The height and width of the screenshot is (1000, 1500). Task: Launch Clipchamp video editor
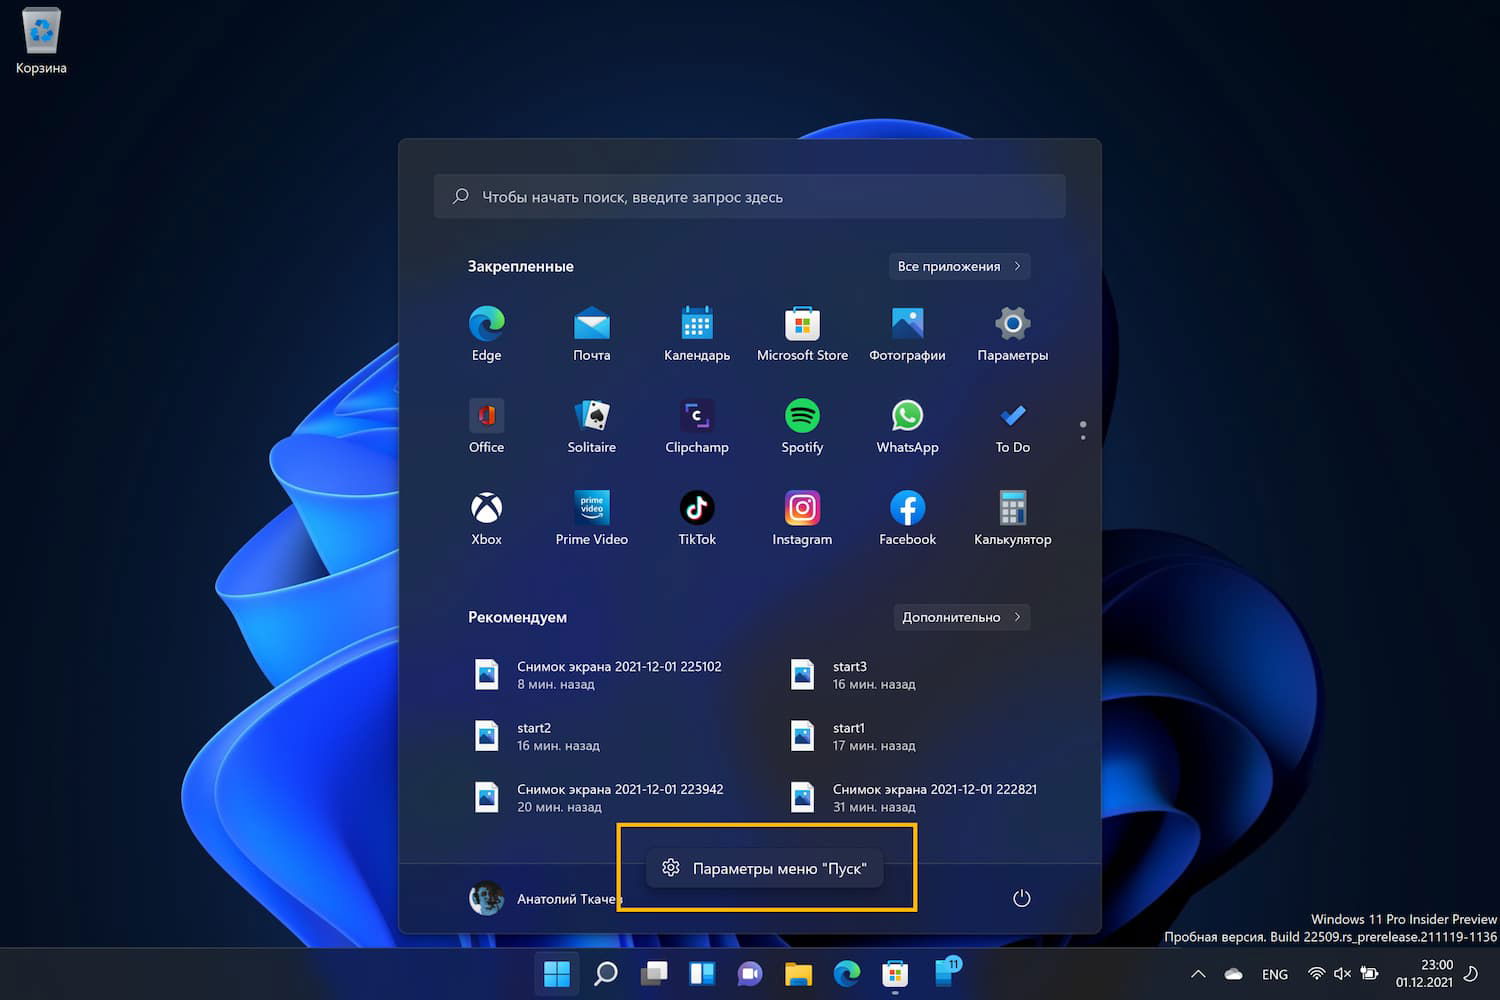coord(697,426)
